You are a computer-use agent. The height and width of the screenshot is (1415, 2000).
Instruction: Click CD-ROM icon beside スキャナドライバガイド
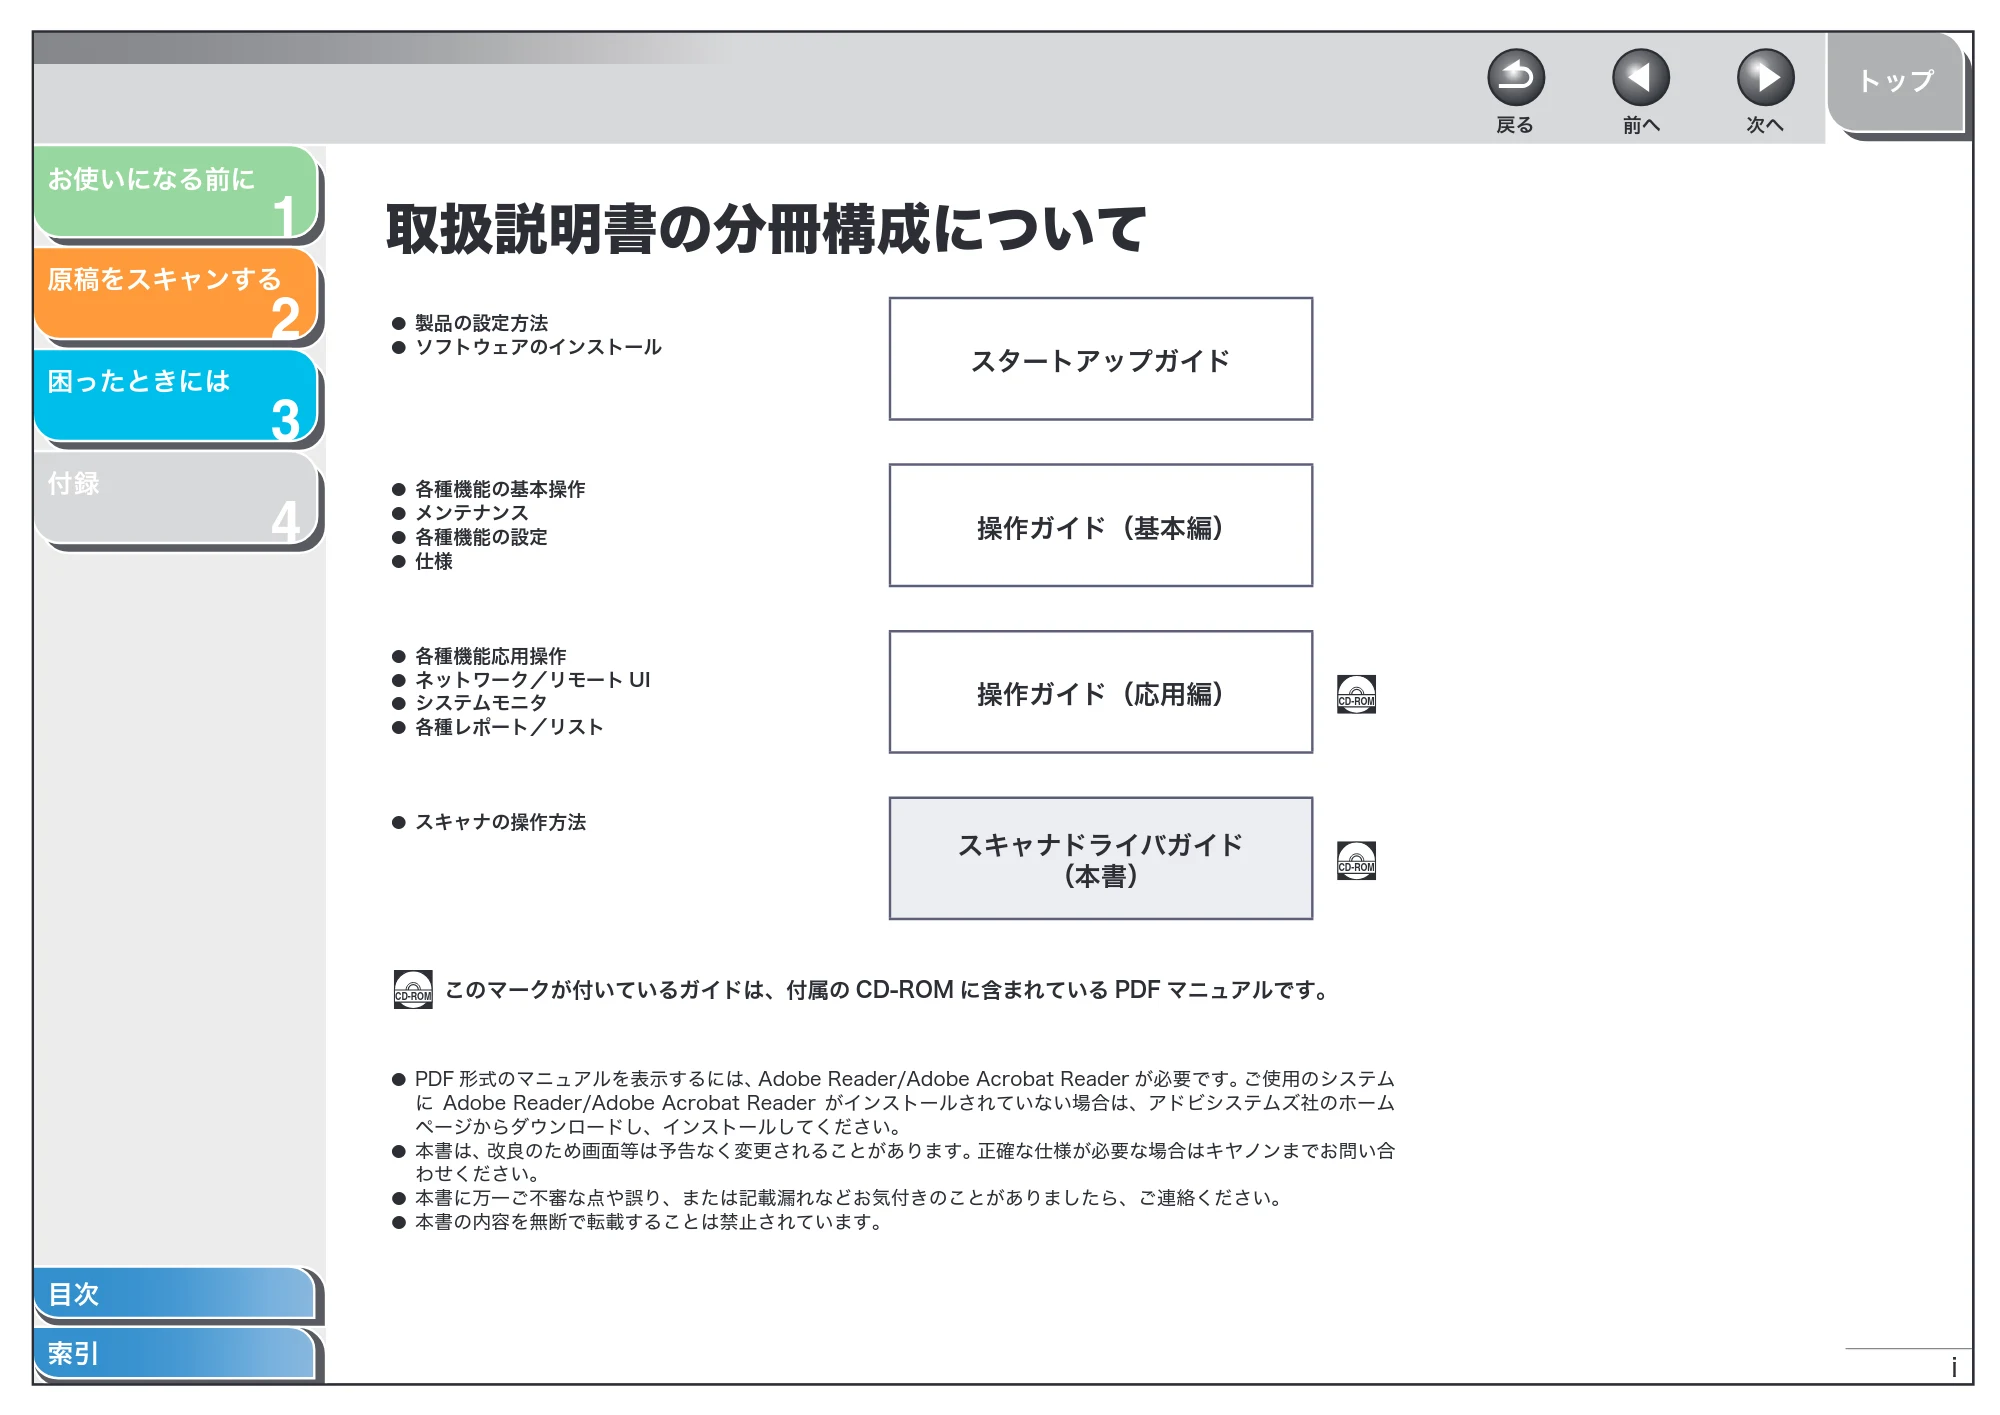pyautogui.click(x=1356, y=860)
